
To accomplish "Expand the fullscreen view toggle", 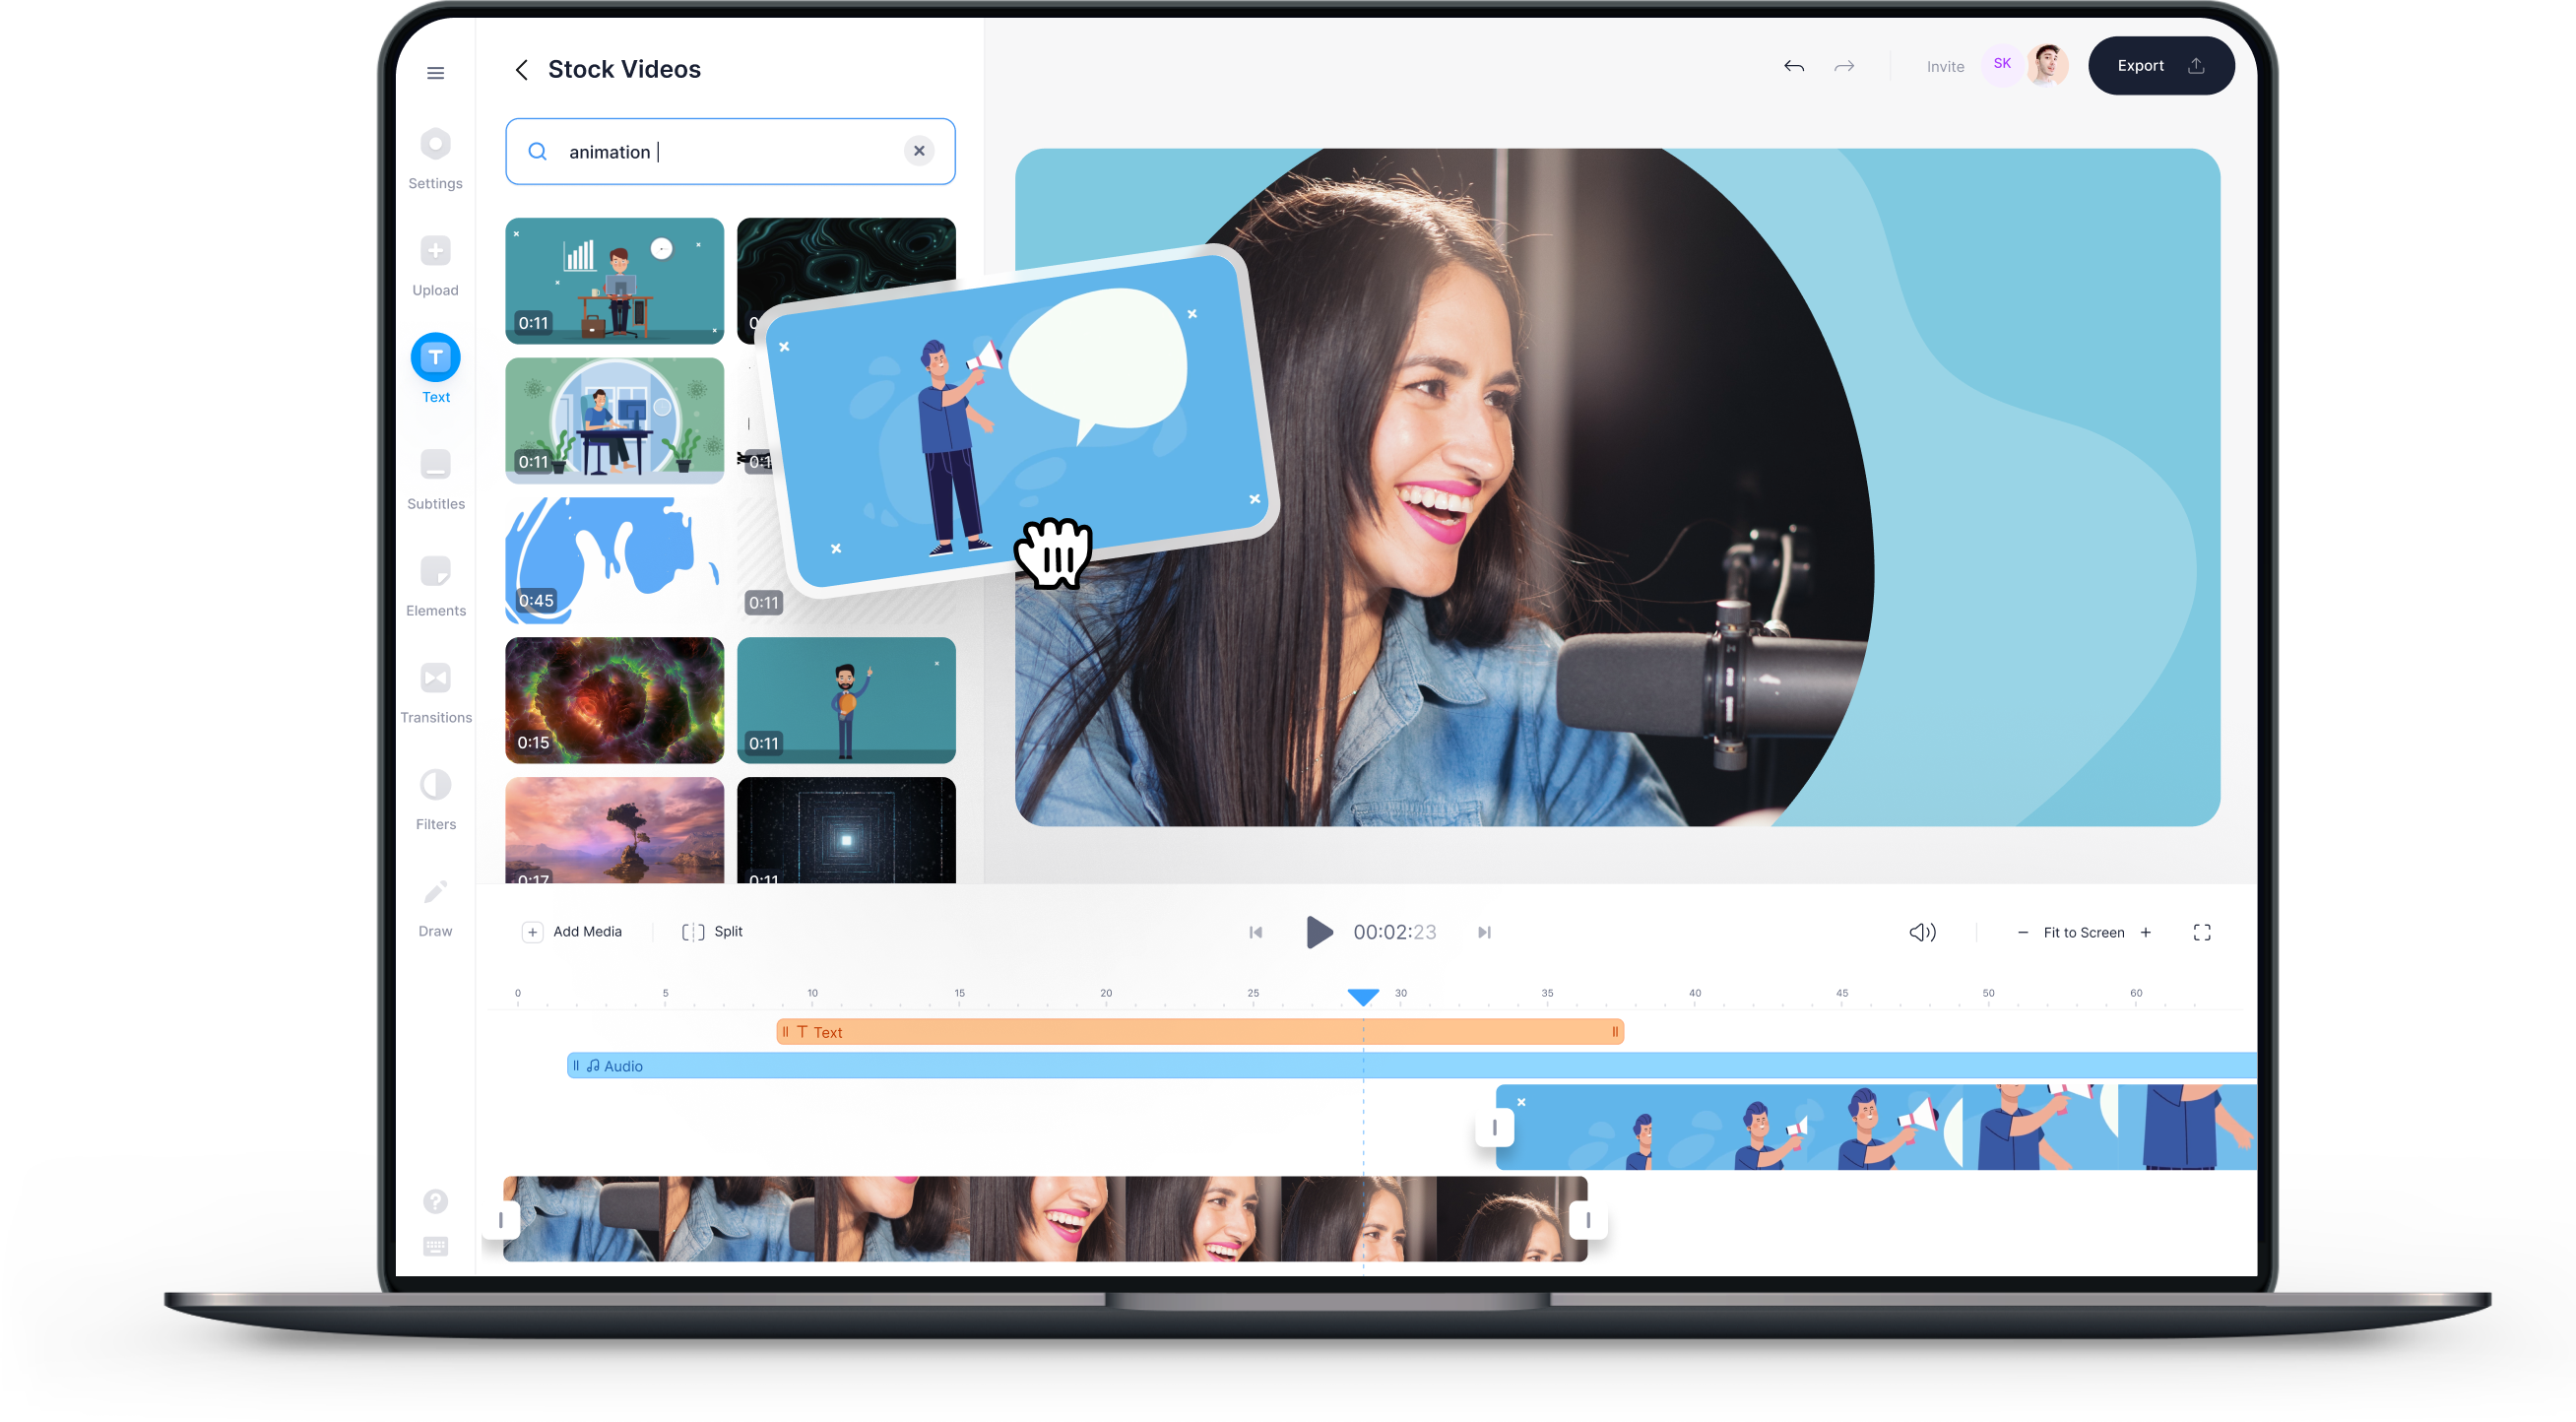I will (x=2205, y=930).
